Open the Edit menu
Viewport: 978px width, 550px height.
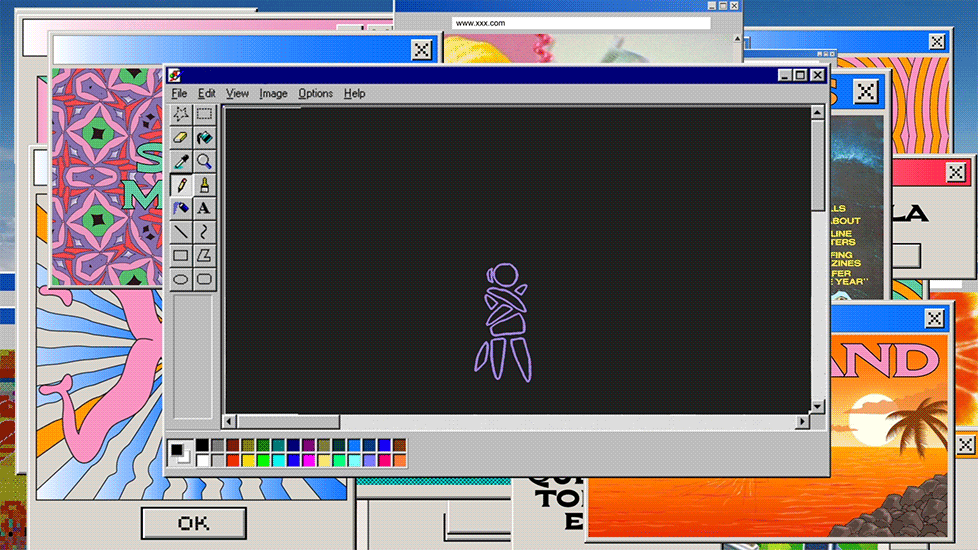click(206, 94)
